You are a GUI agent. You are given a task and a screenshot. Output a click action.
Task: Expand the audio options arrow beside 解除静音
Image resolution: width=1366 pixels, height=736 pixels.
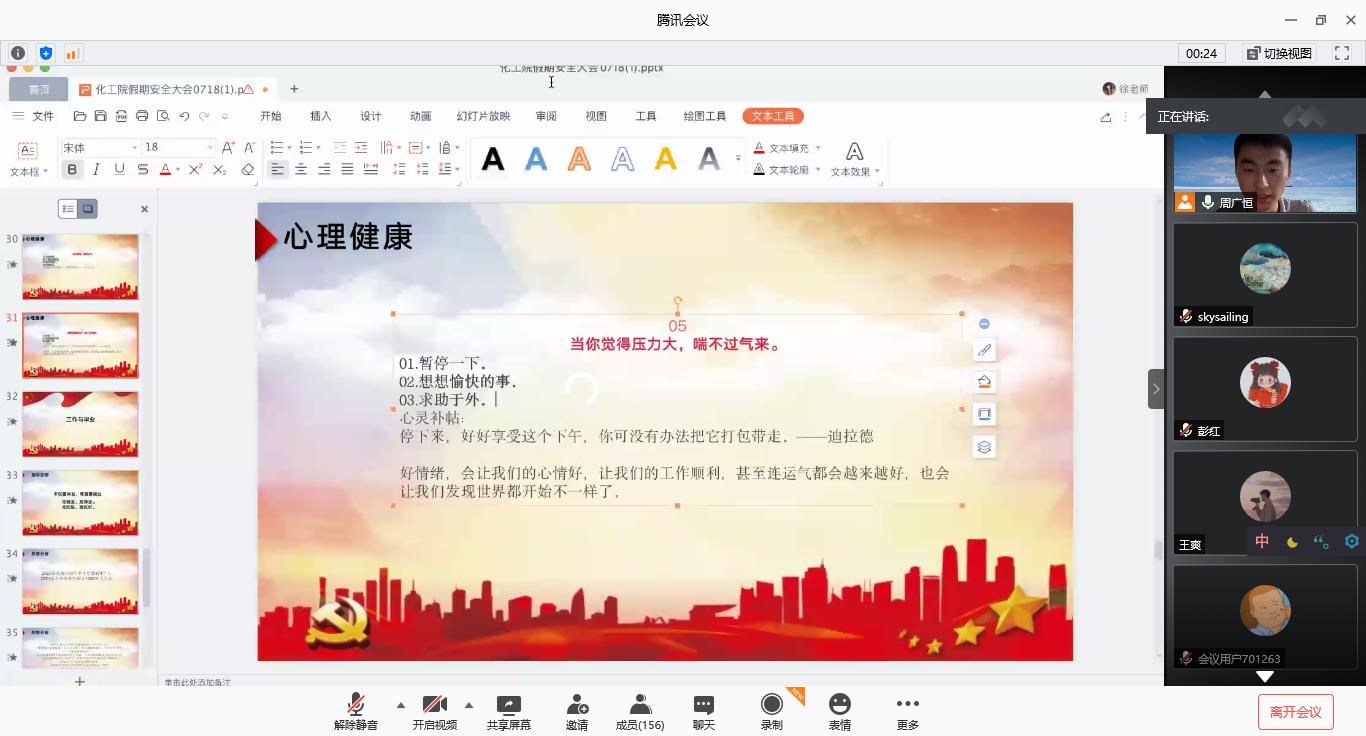[x=401, y=705]
